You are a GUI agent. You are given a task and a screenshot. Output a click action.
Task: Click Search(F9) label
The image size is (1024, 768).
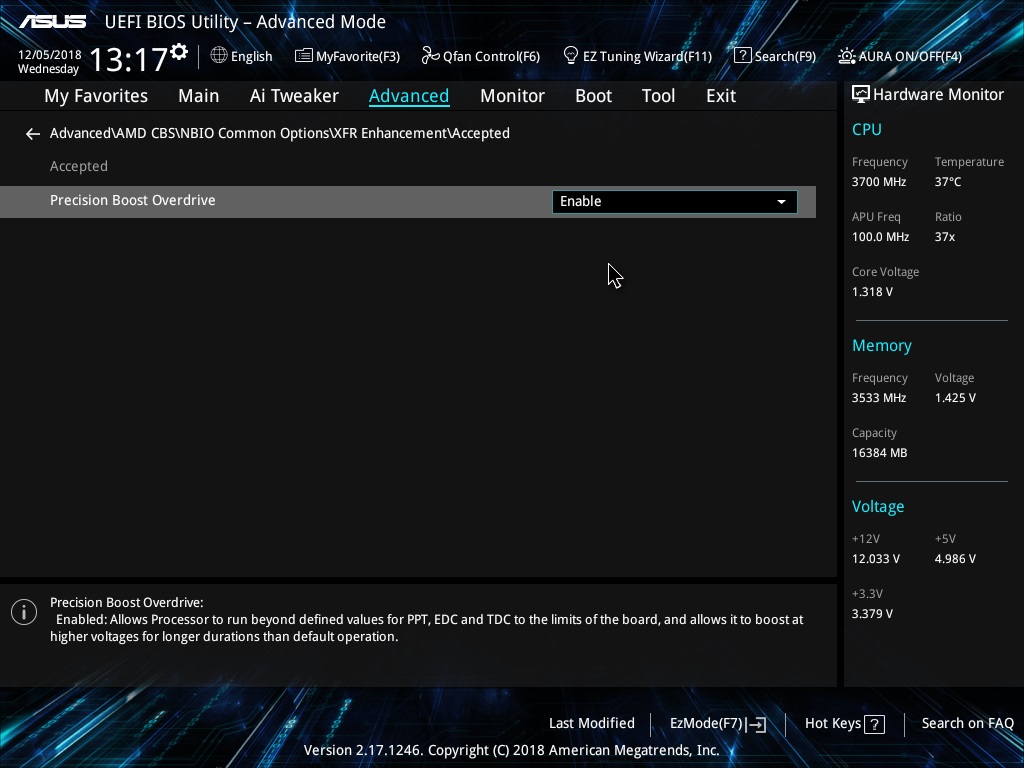(x=785, y=57)
